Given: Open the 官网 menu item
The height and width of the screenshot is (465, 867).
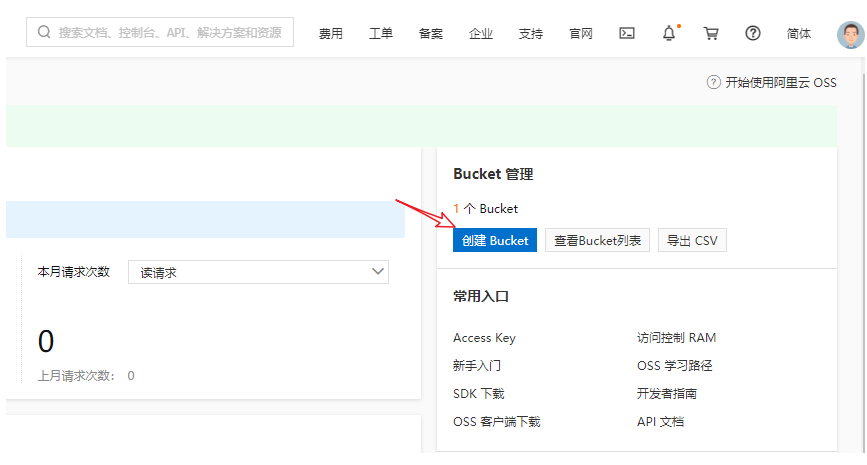Looking at the screenshot, I should pos(581,34).
